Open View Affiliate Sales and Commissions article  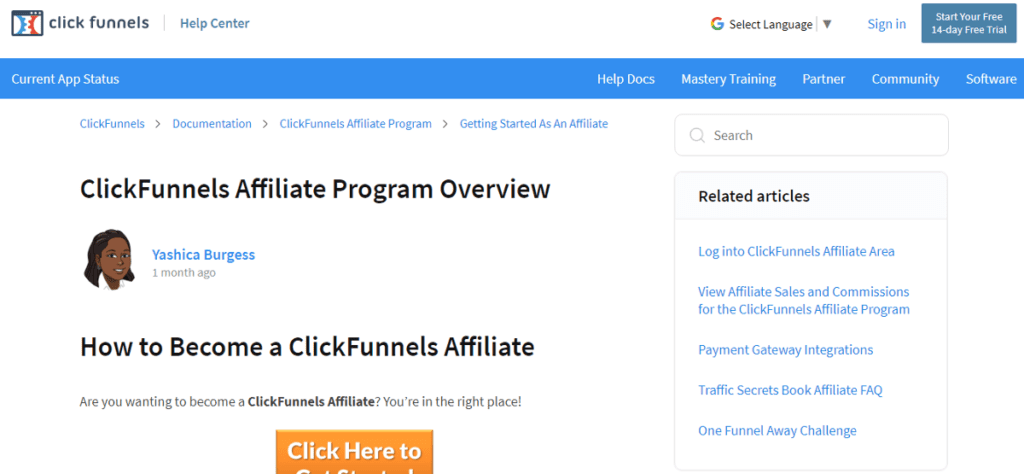pyautogui.click(x=804, y=300)
